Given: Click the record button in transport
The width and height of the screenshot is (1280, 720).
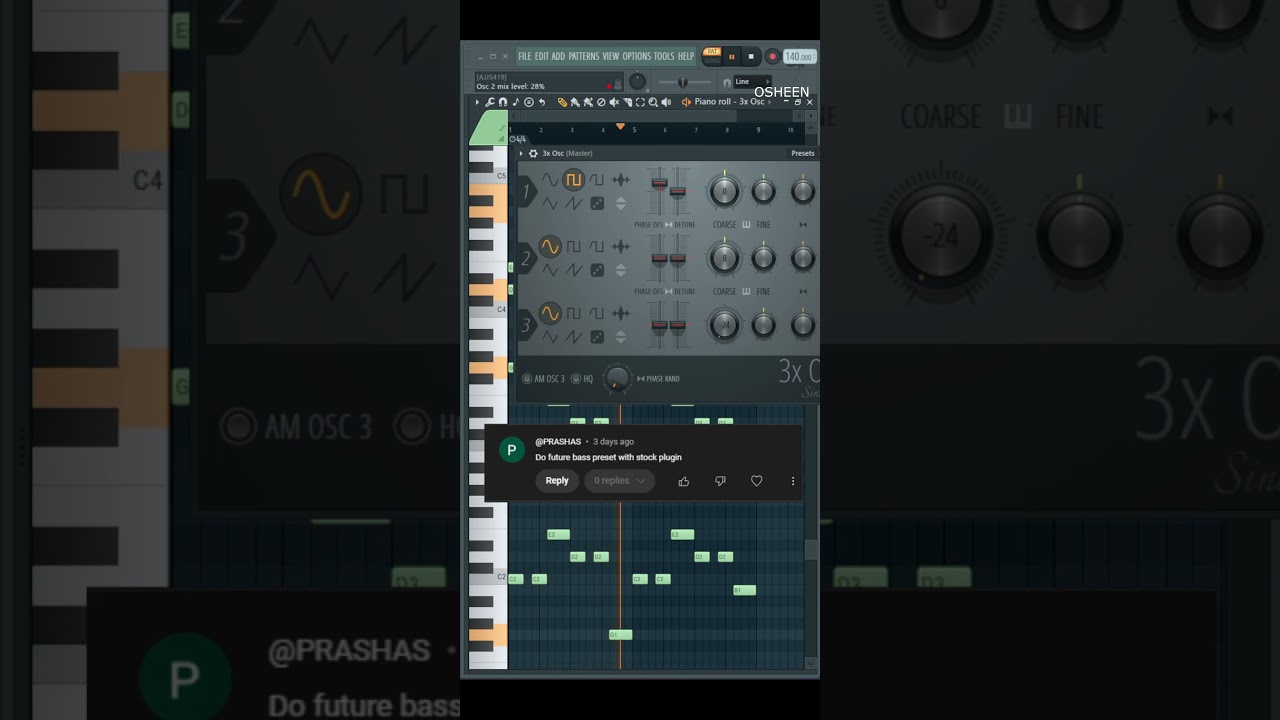Looking at the screenshot, I should coord(772,57).
